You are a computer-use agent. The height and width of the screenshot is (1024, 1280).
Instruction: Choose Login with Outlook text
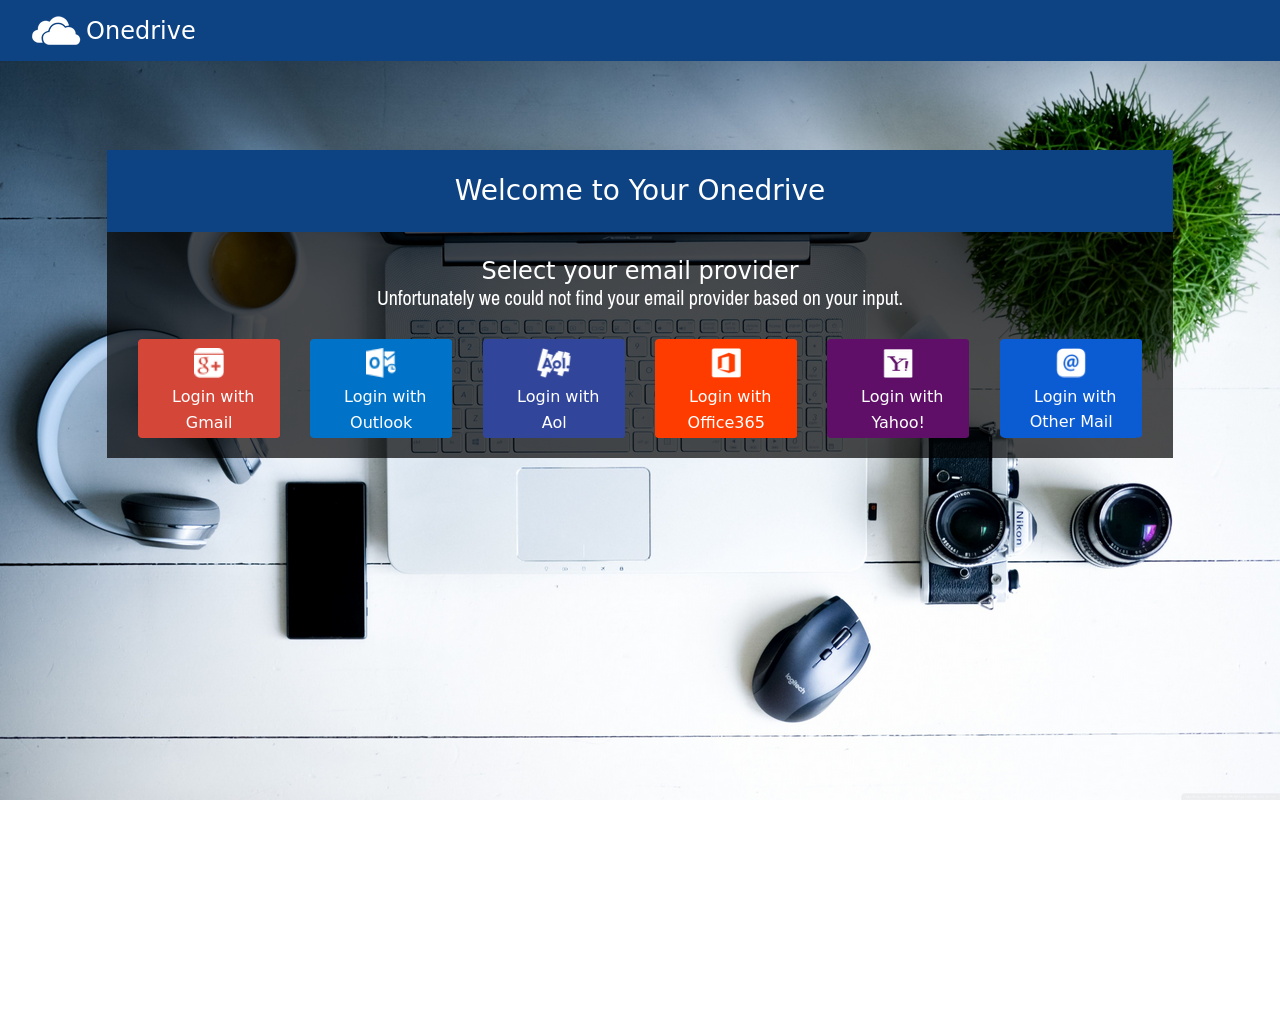click(x=384, y=409)
